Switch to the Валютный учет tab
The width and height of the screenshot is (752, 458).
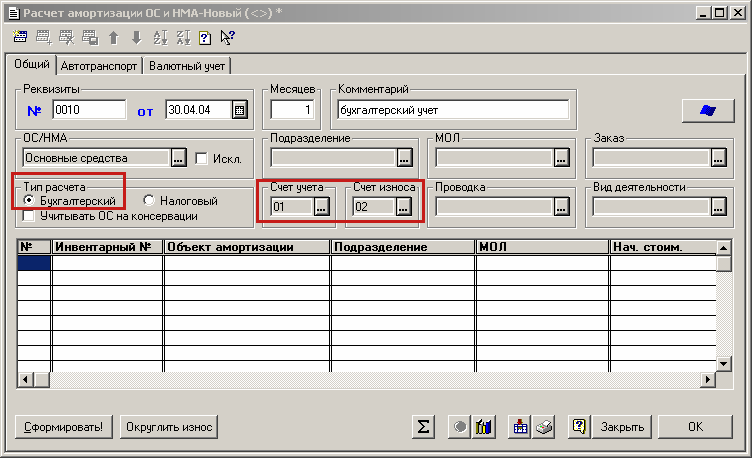click(188, 66)
